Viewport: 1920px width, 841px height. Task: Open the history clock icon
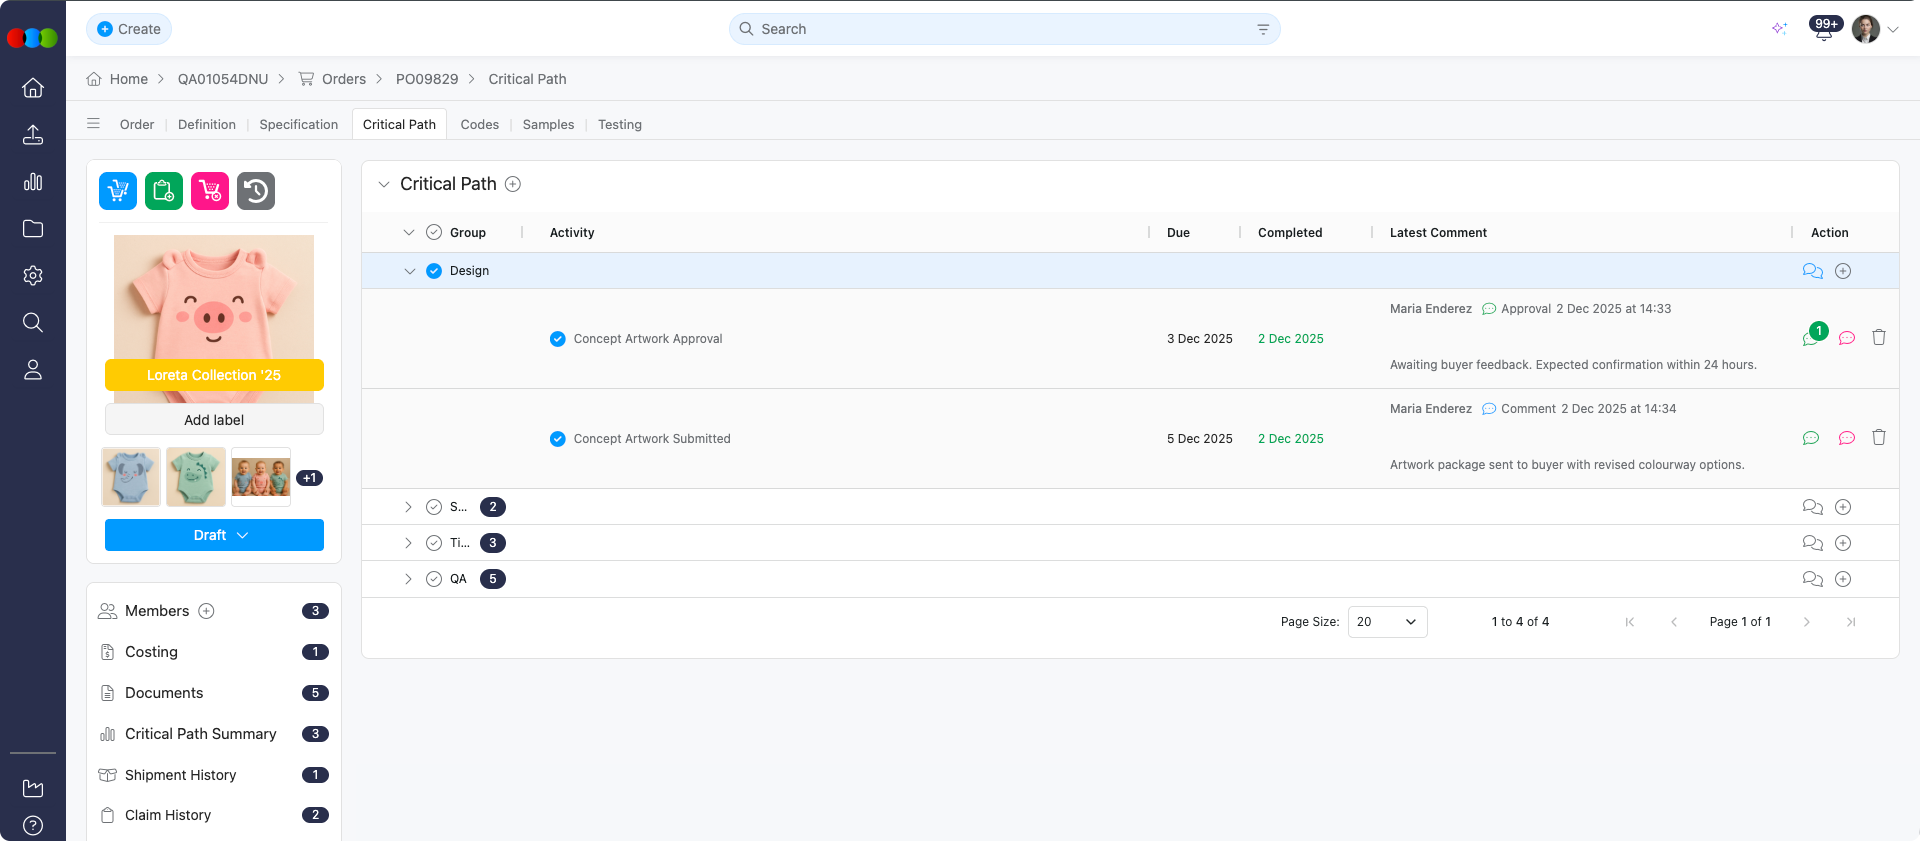coord(256,191)
